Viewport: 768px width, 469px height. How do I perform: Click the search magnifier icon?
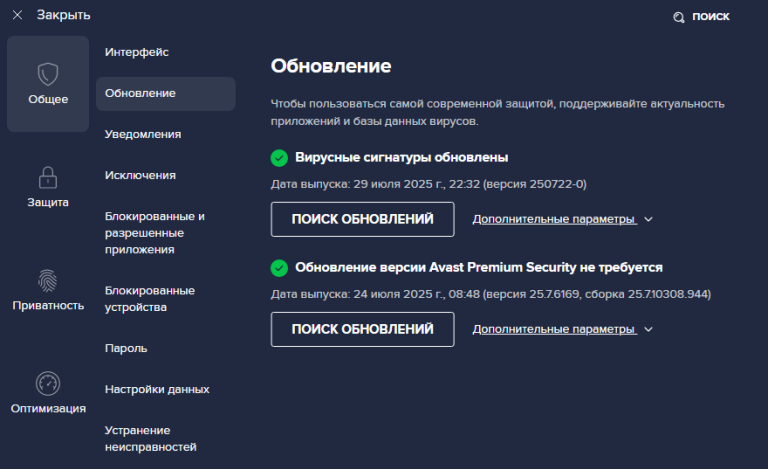pyautogui.click(x=679, y=17)
